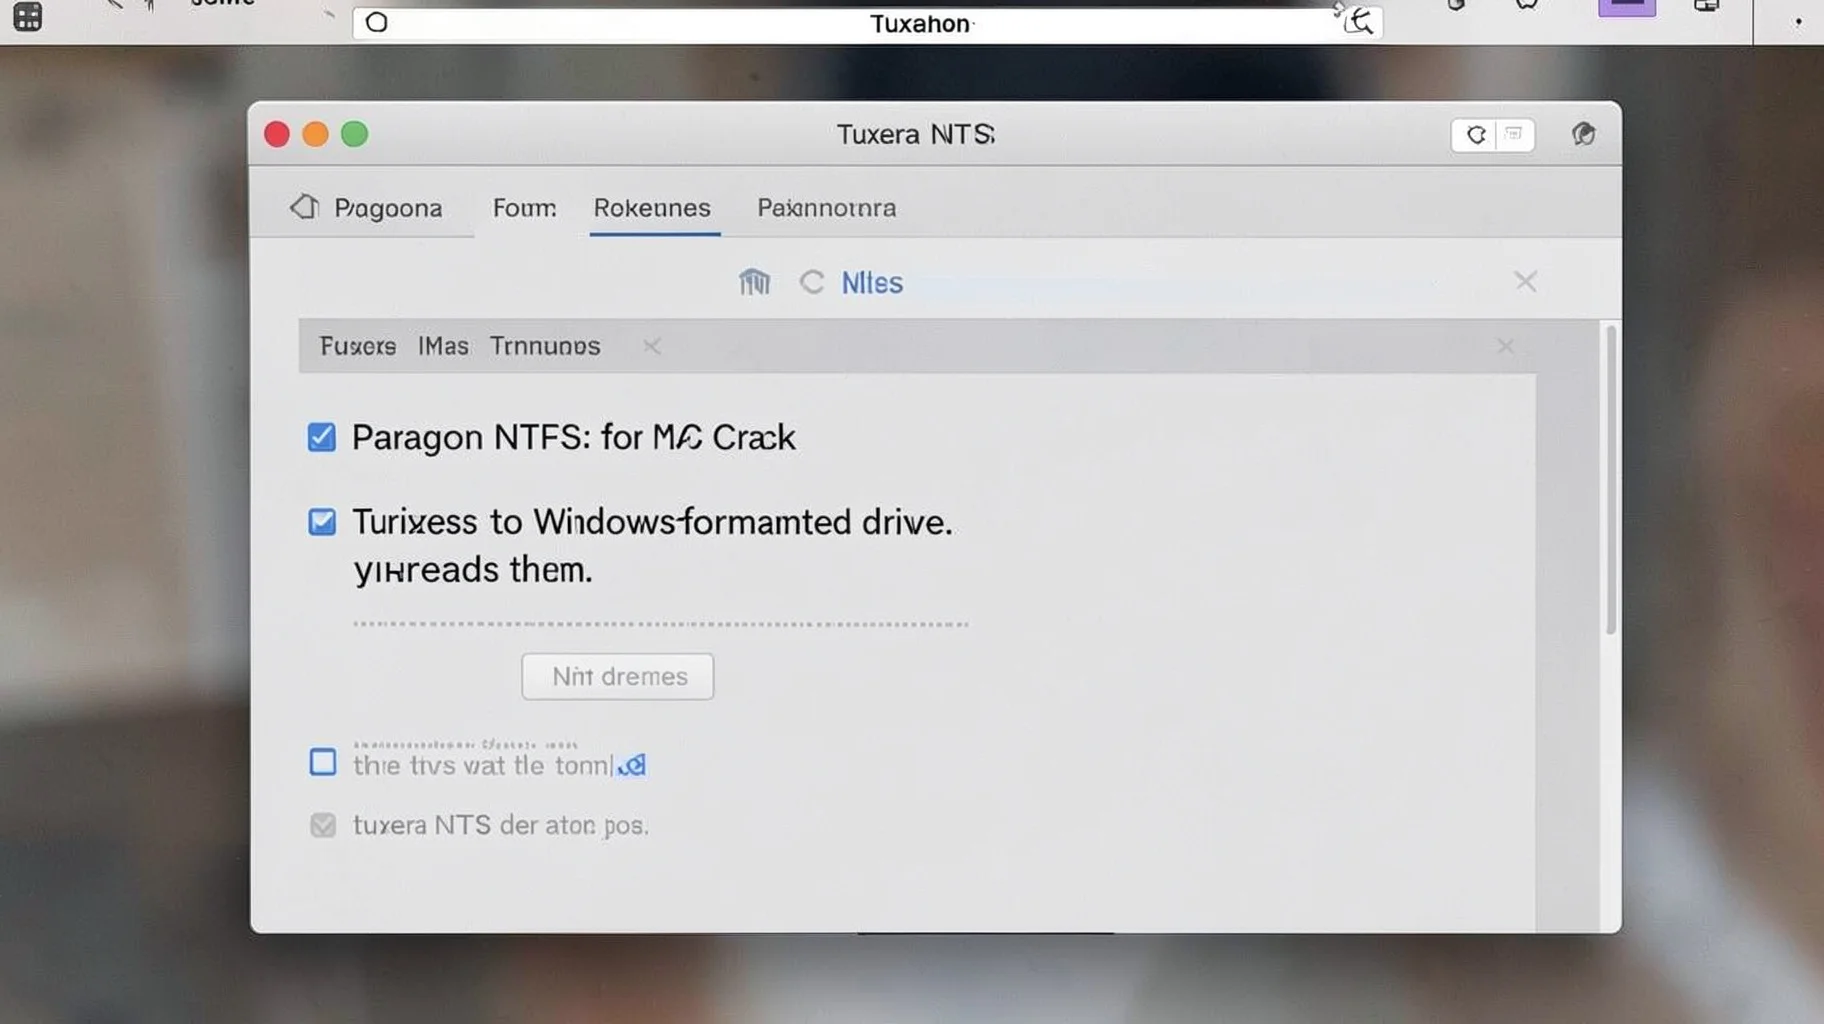
Task: Open the grid apps icon in top bar
Action: [x=27, y=17]
